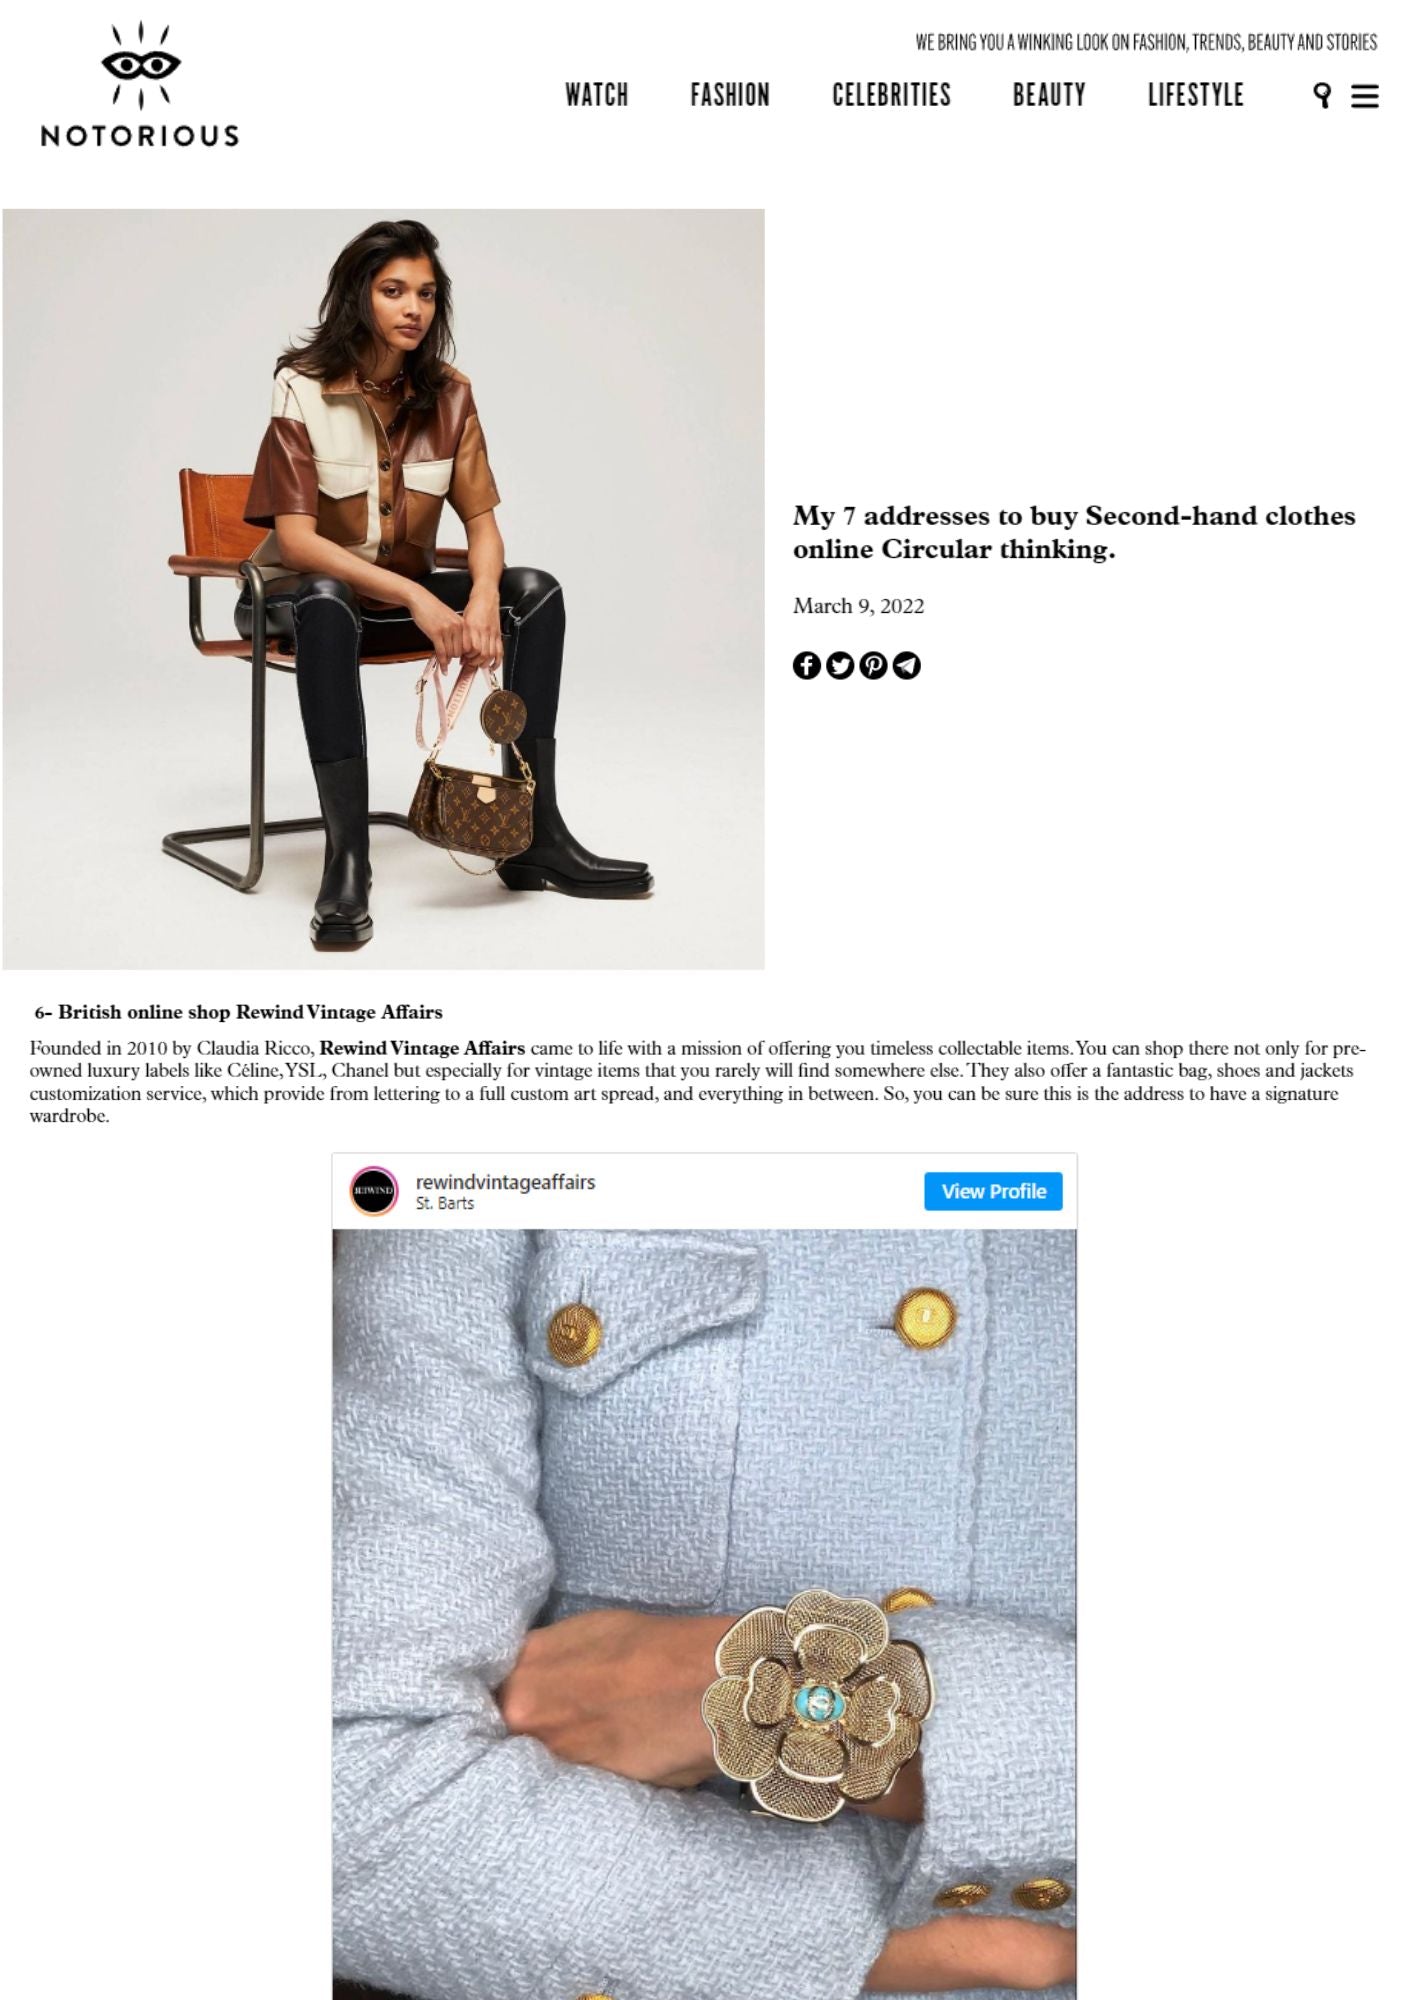Open the embedded blue tweed jacket post
The width and height of the screenshot is (1414, 2000).
tap(704, 1614)
